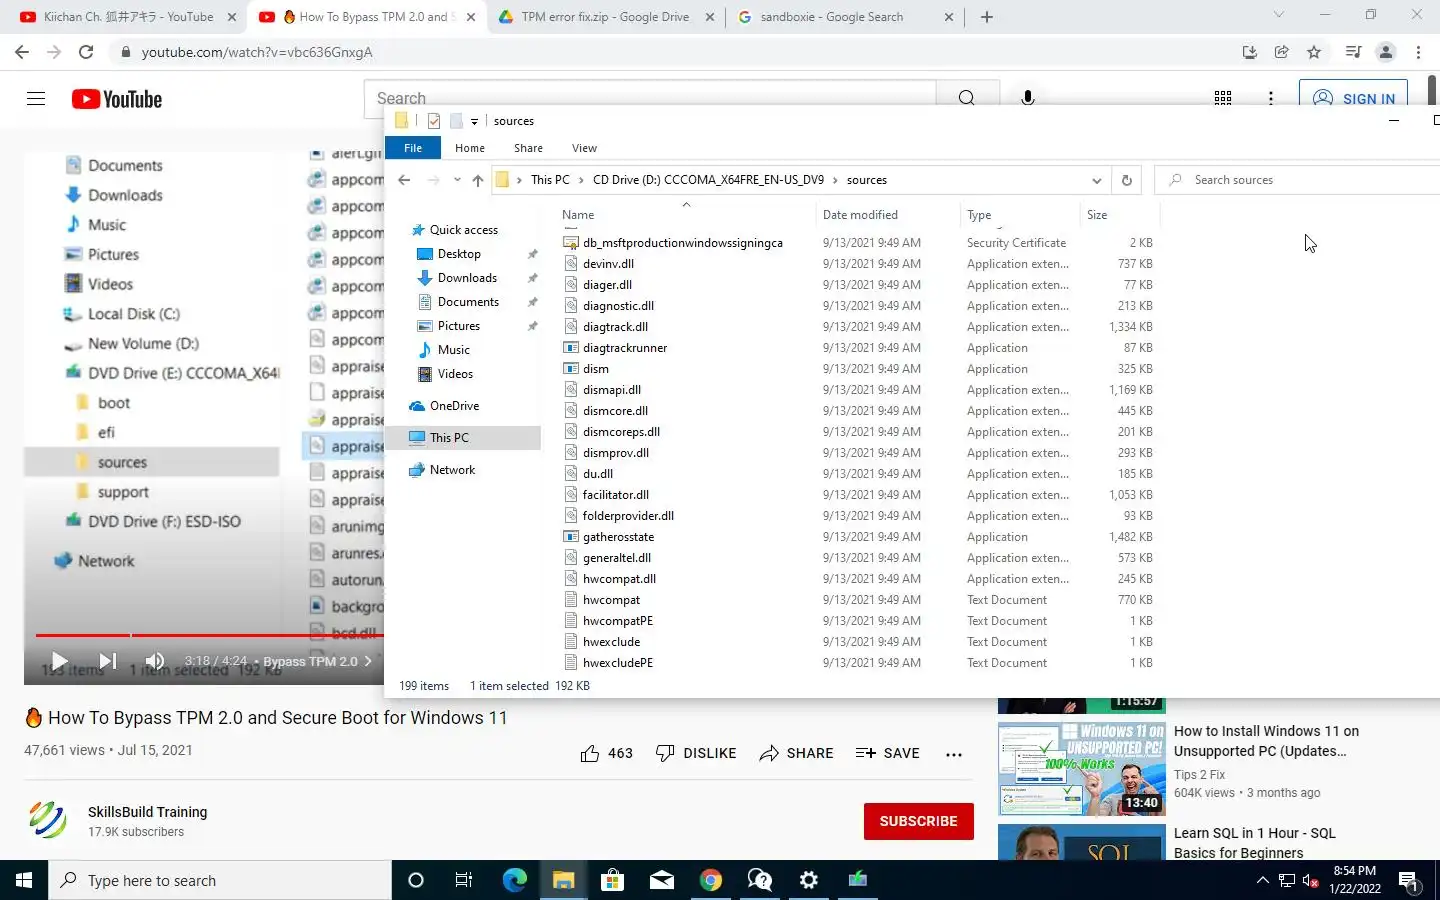This screenshot has height=900, width=1440.
Task: Click the SUBSCRIBE button
Action: coord(918,821)
